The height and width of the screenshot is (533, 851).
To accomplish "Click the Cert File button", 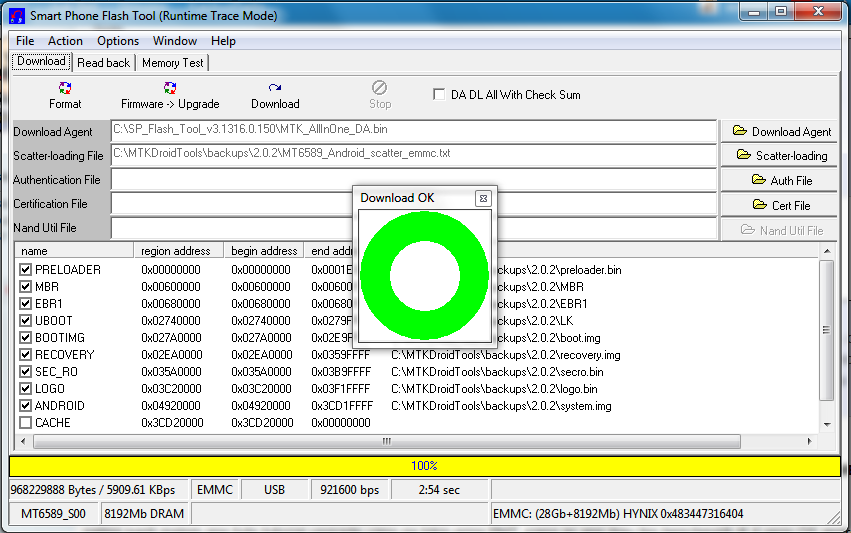I will click(779, 205).
